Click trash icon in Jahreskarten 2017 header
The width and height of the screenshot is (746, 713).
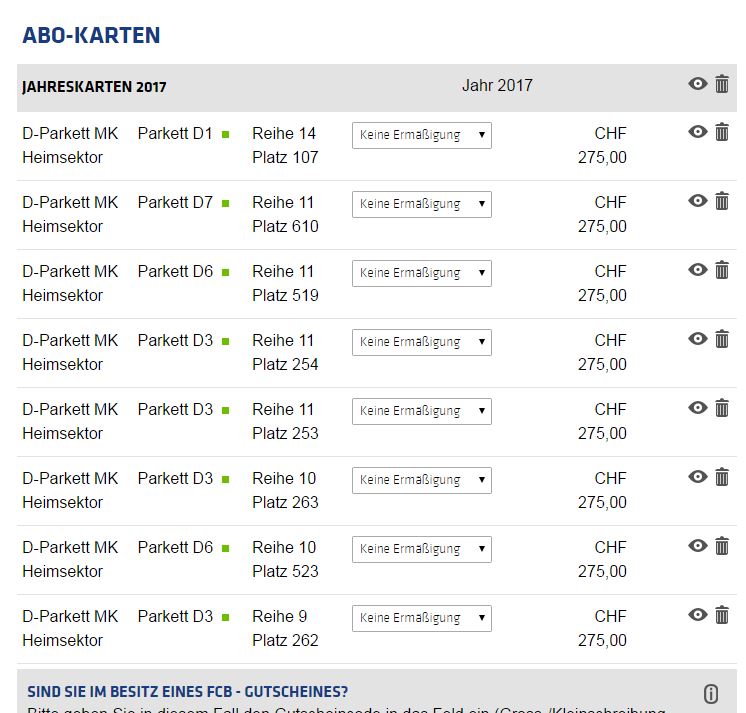[722, 84]
